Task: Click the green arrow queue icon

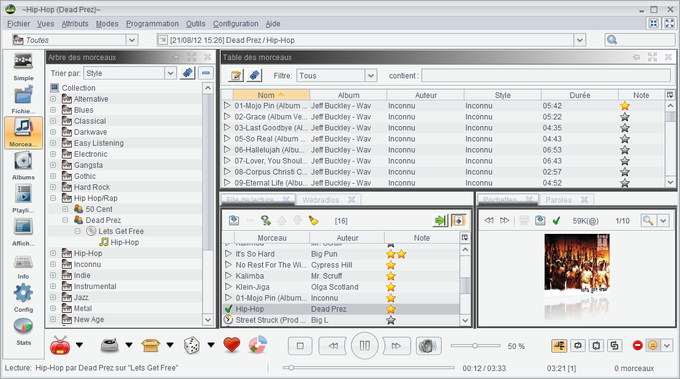Action: (x=440, y=221)
